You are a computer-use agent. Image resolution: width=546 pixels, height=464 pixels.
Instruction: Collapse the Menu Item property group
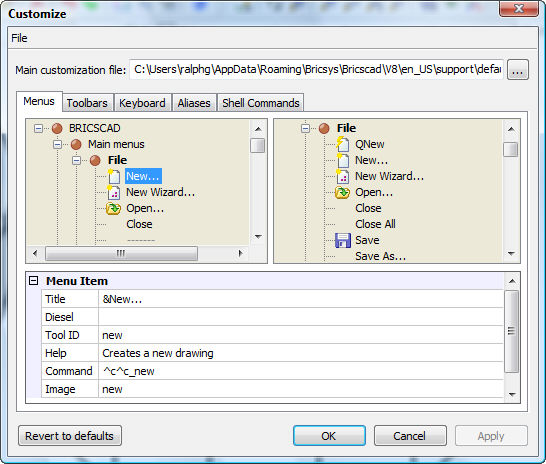(x=33, y=281)
